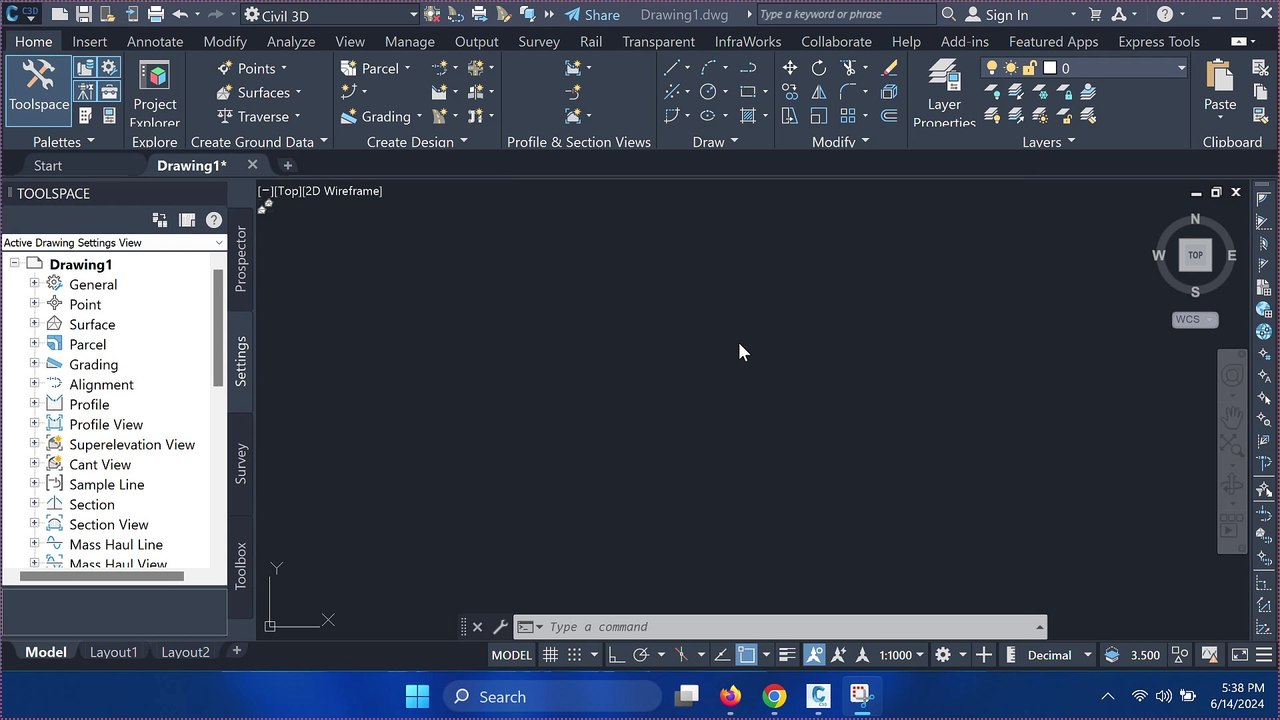Select the Circle tool in Draw panel
This screenshot has height=720, width=1280.
coord(708,92)
